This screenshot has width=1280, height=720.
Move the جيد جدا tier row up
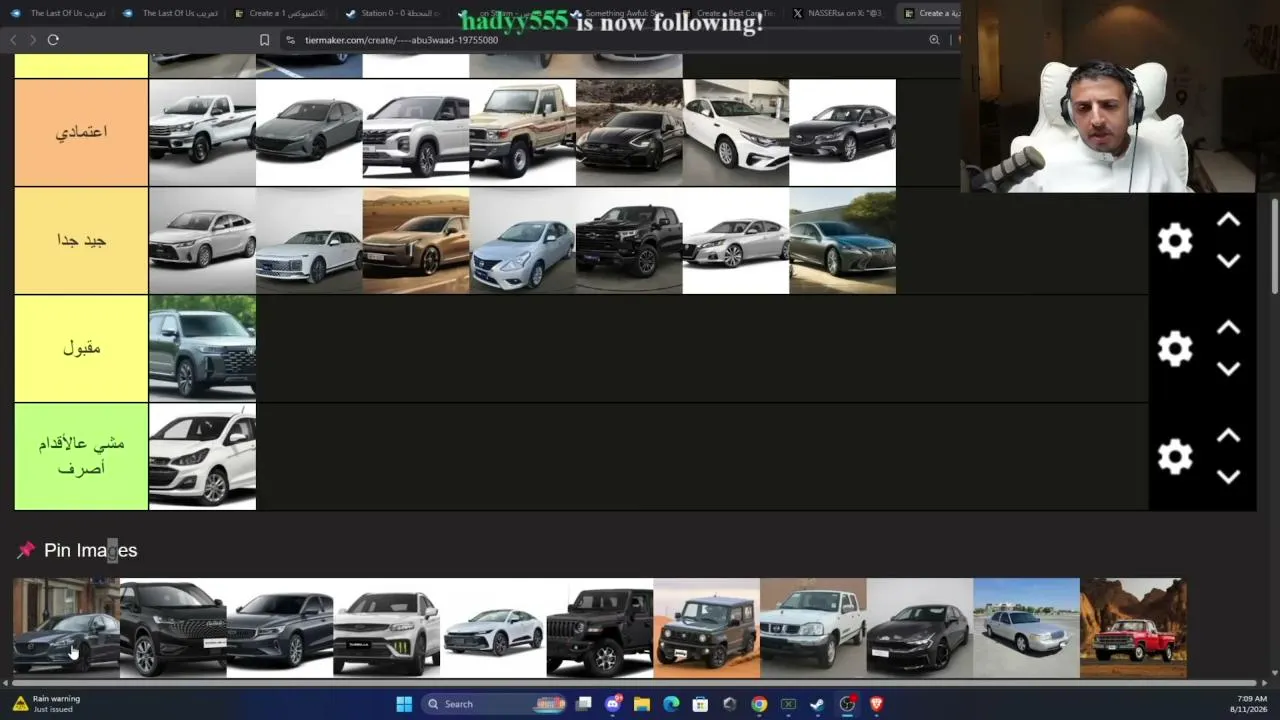[1228, 221]
